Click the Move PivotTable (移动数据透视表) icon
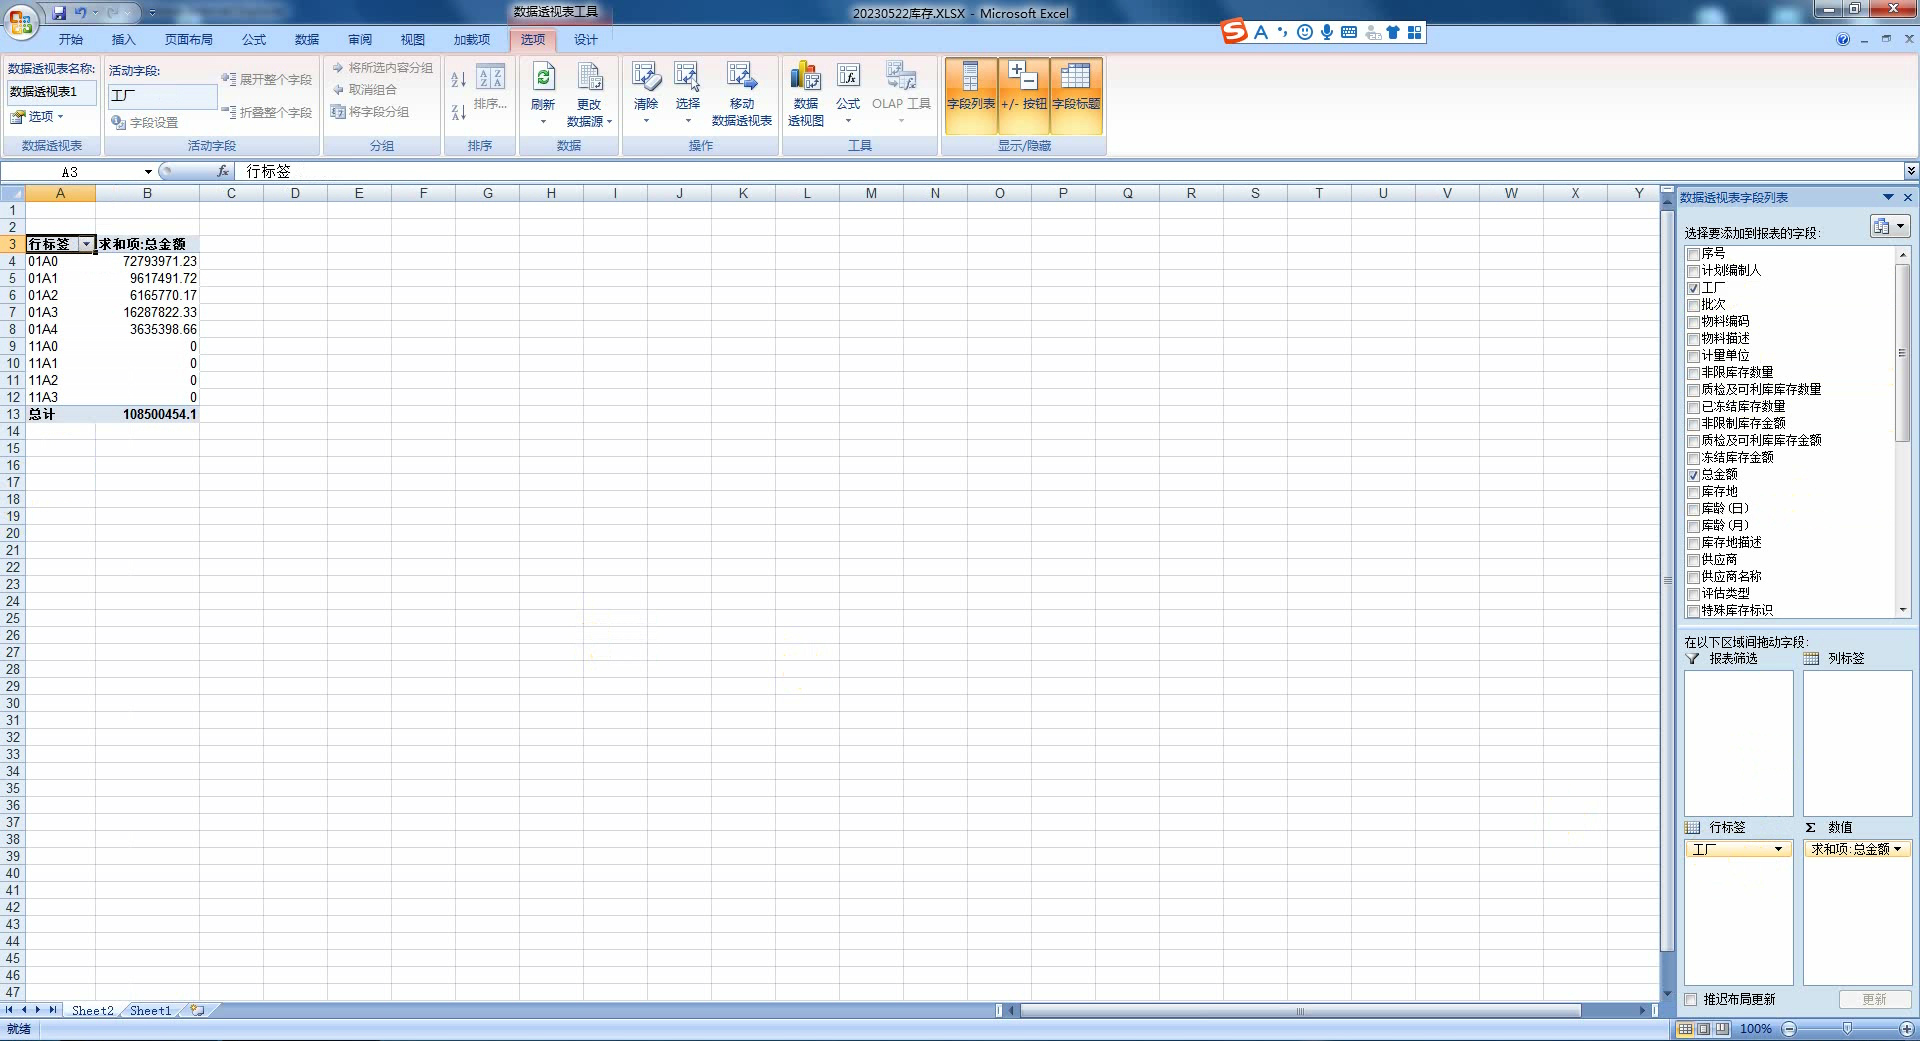 (x=741, y=80)
